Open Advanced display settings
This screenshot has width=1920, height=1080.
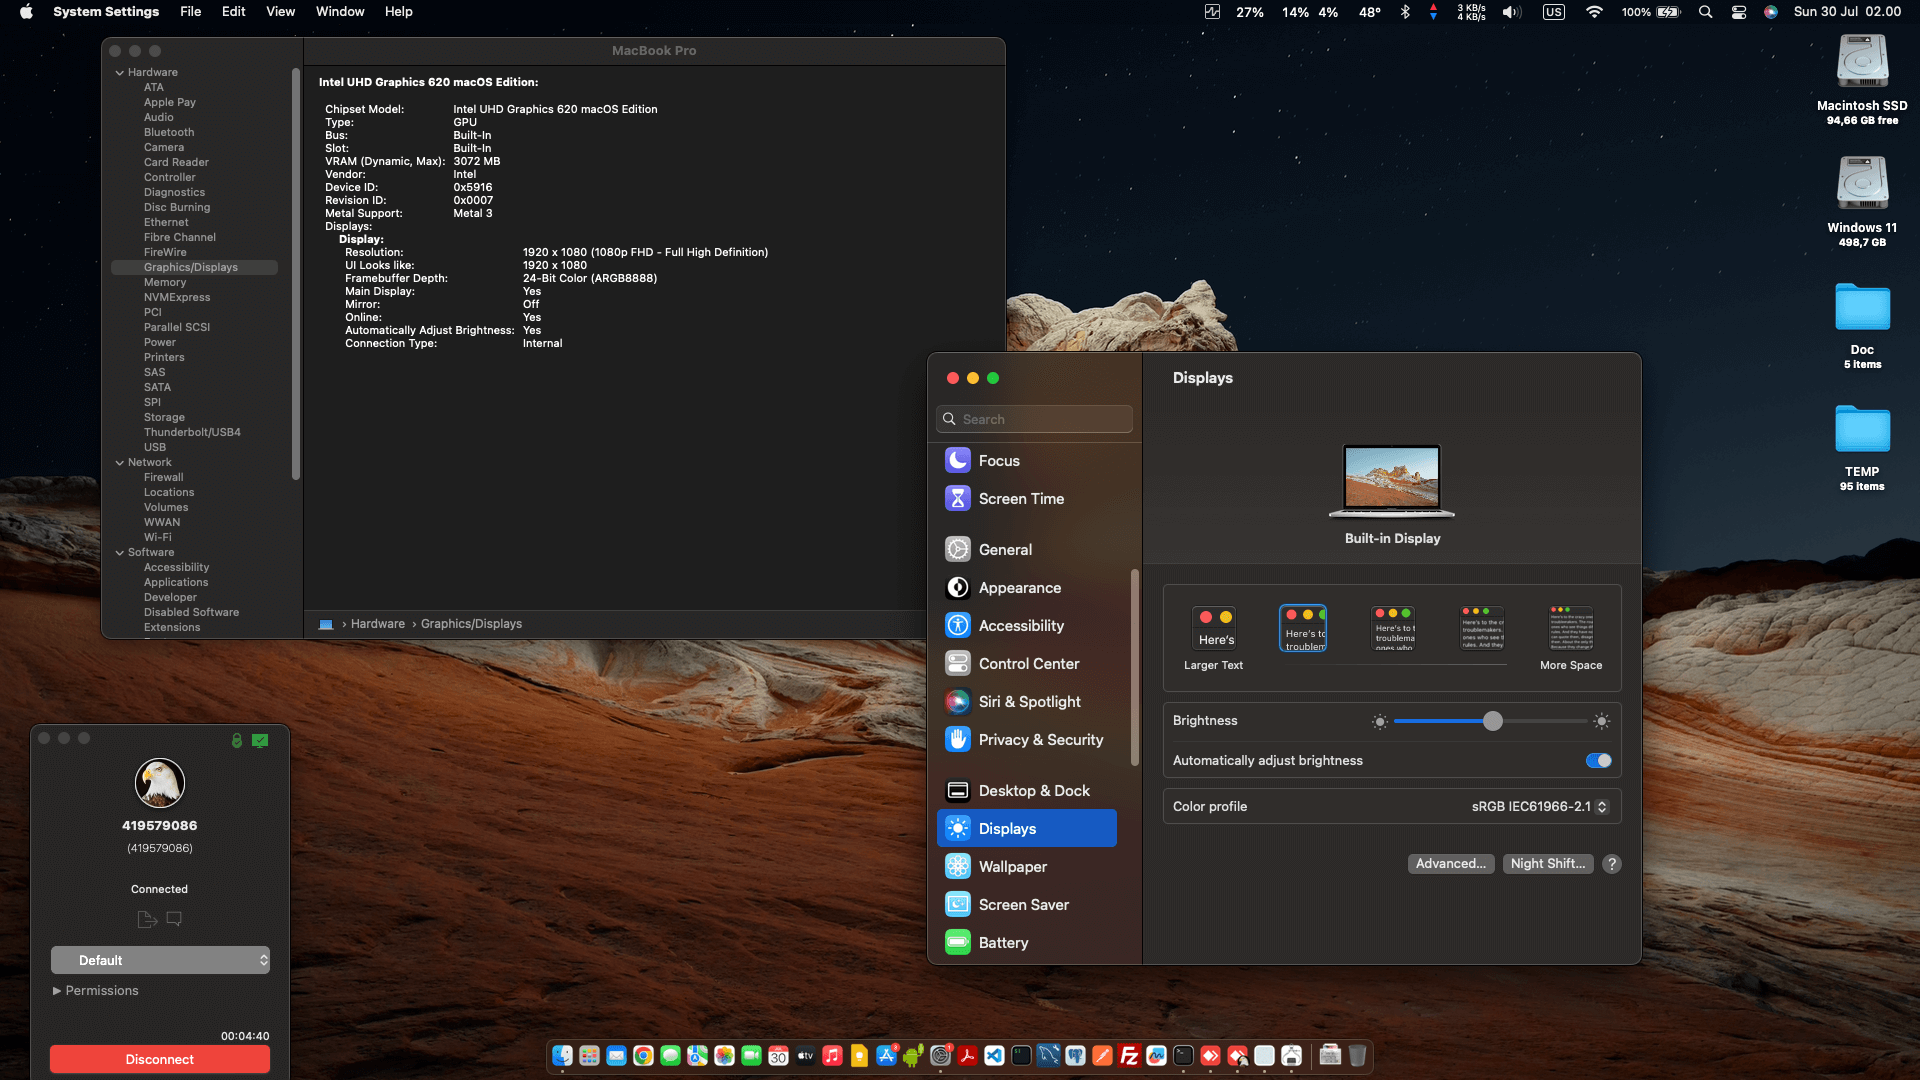(1450, 863)
